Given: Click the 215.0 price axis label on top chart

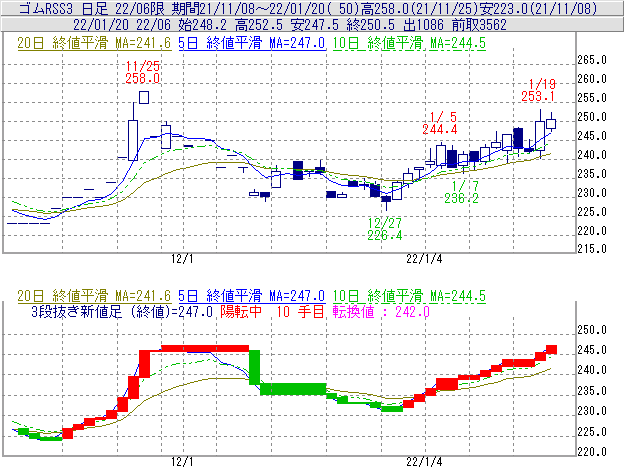Looking at the screenshot, I should pos(592,249).
